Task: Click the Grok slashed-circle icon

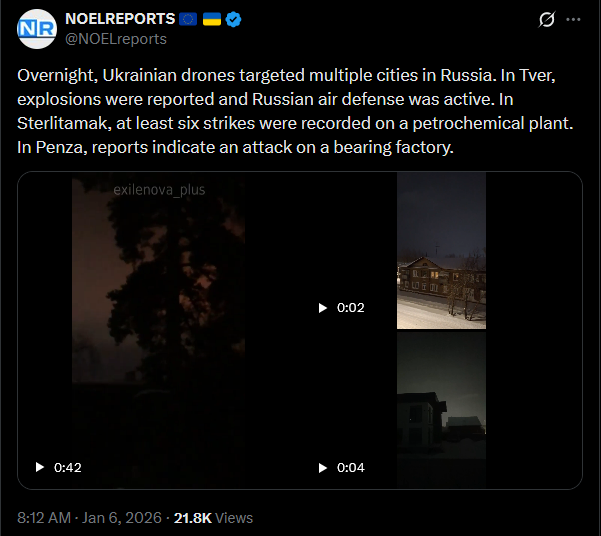Action: click(x=547, y=19)
